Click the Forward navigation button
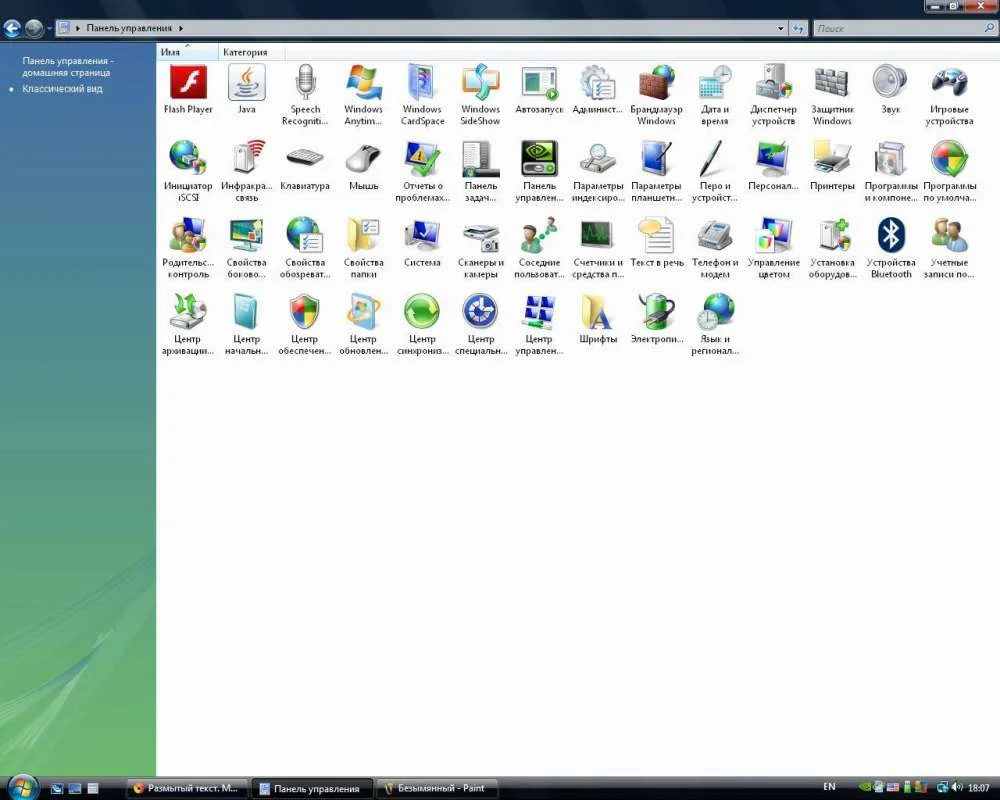 [x=34, y=28]
